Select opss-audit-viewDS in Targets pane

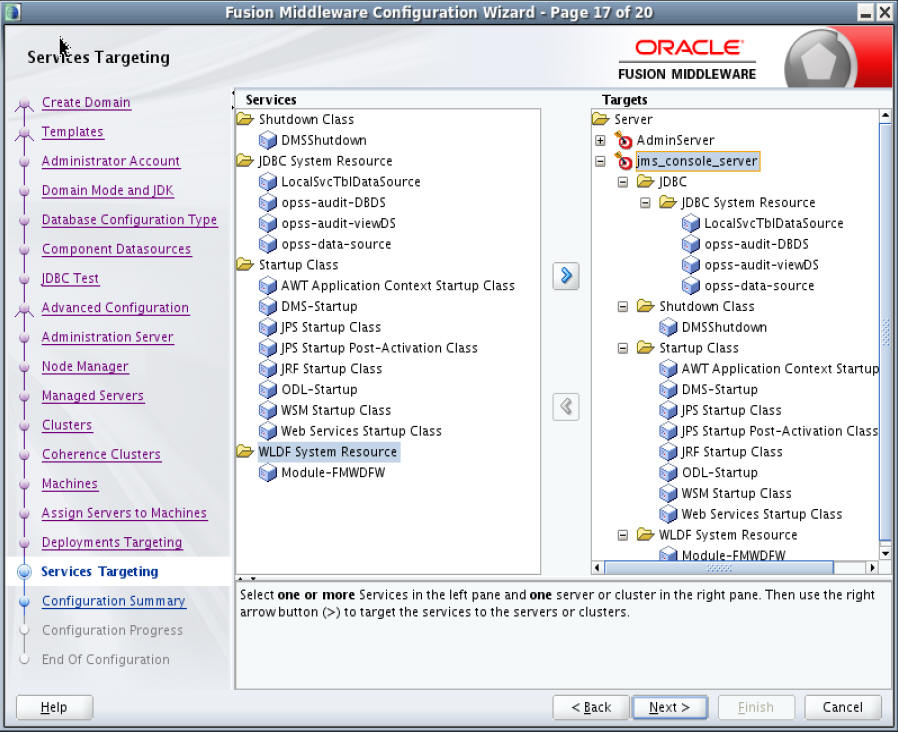pyautogui.click(x=761, y=265)
